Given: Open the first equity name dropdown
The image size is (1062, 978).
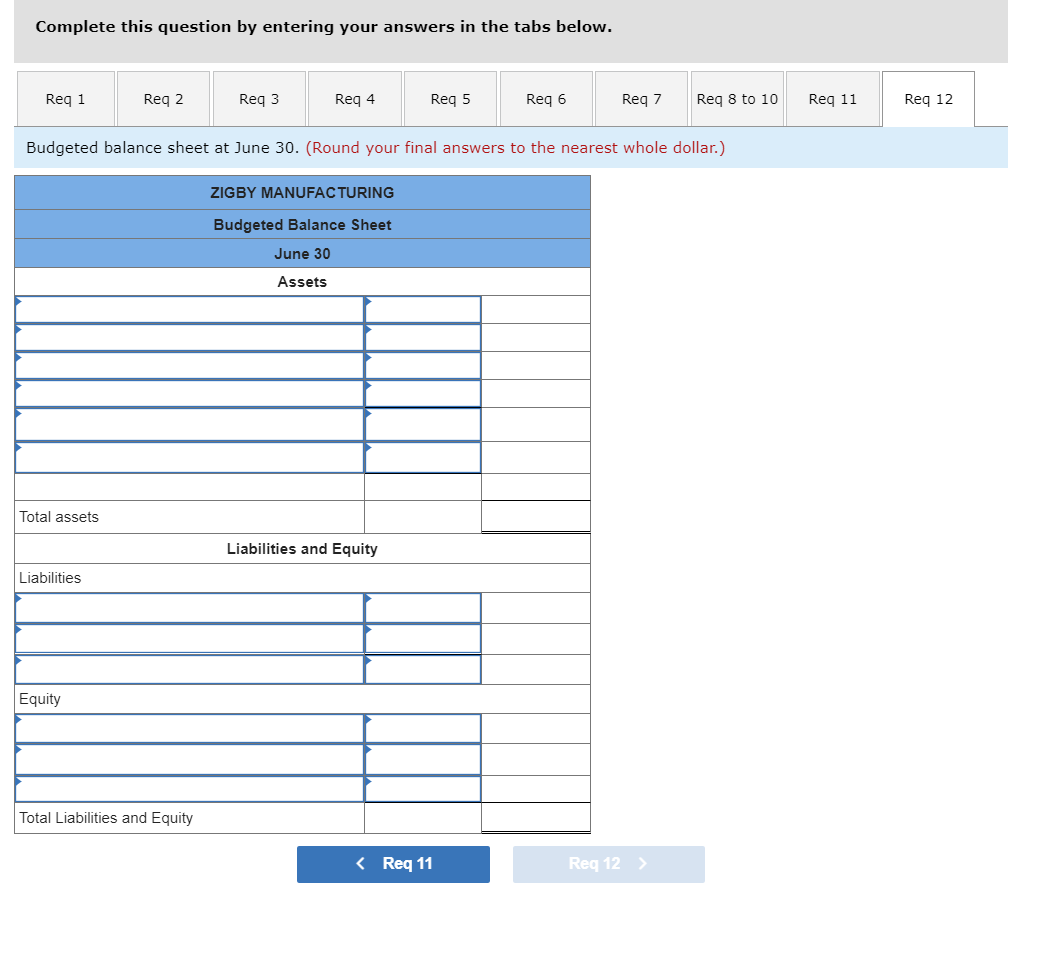Looking at the screenshot, I should click(x=190, y=729).
